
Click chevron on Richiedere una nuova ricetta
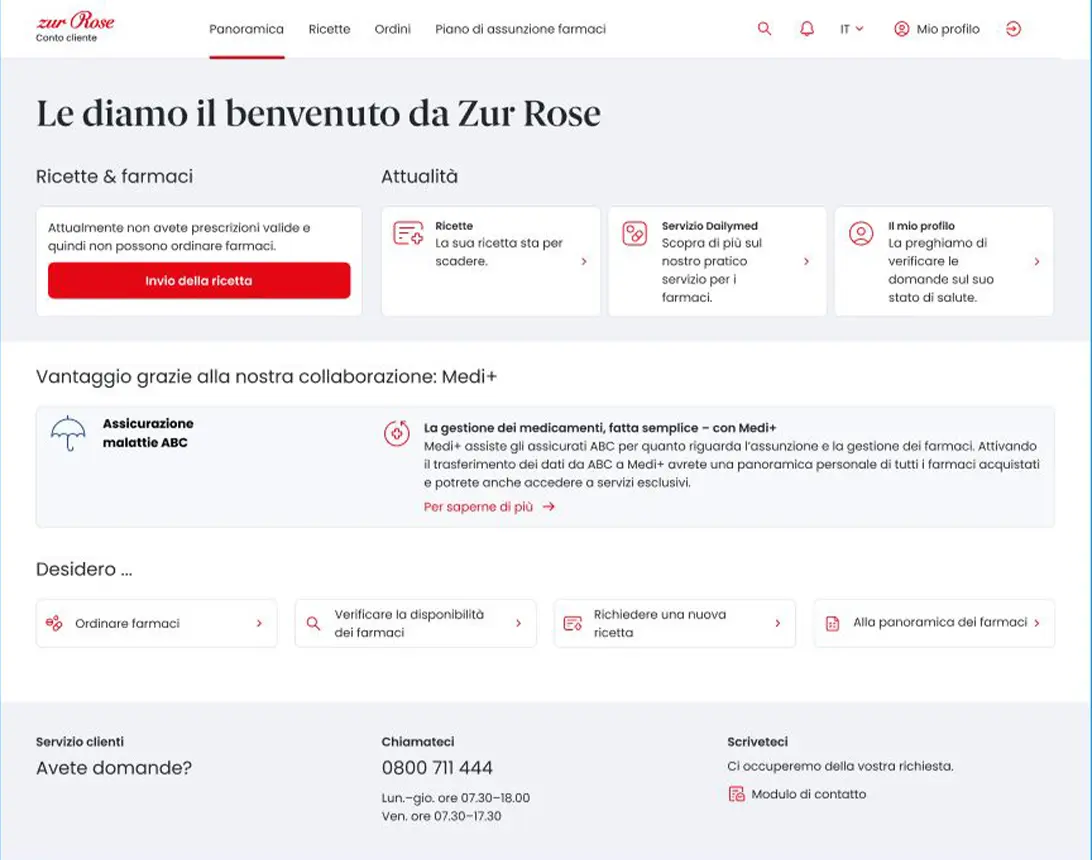click(x=777, y=623)
